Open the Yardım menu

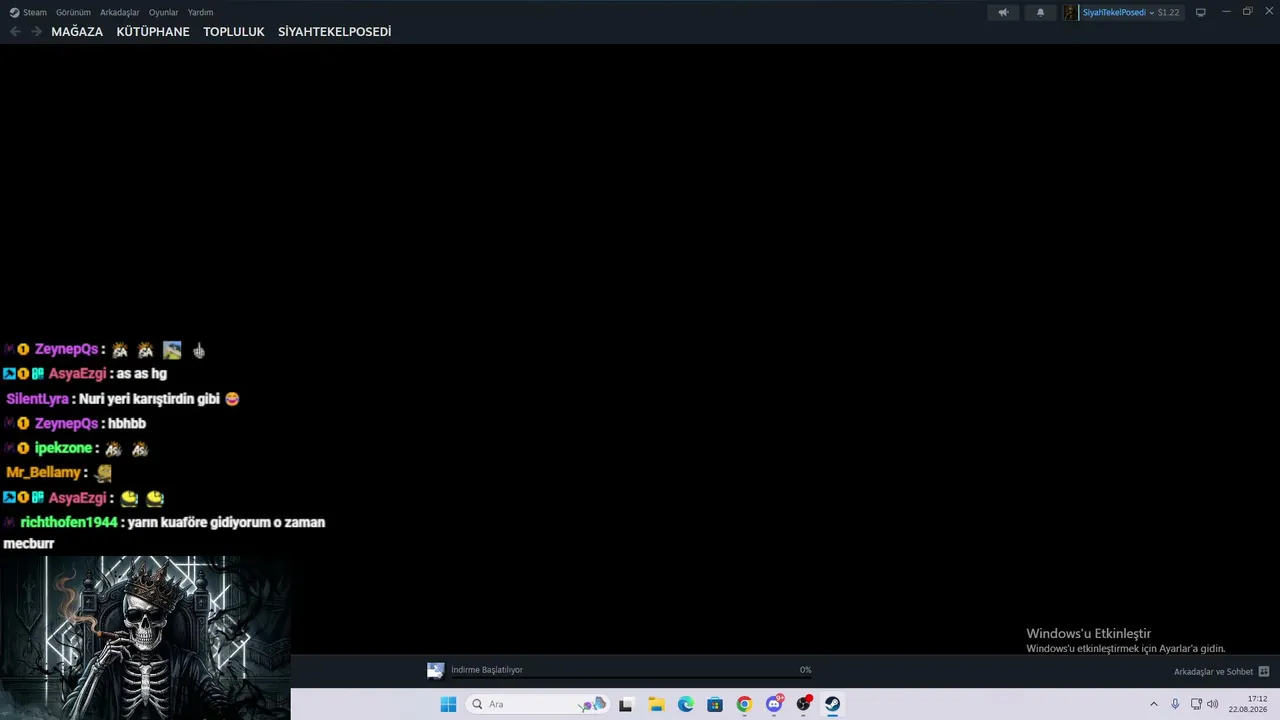[201, 12]
